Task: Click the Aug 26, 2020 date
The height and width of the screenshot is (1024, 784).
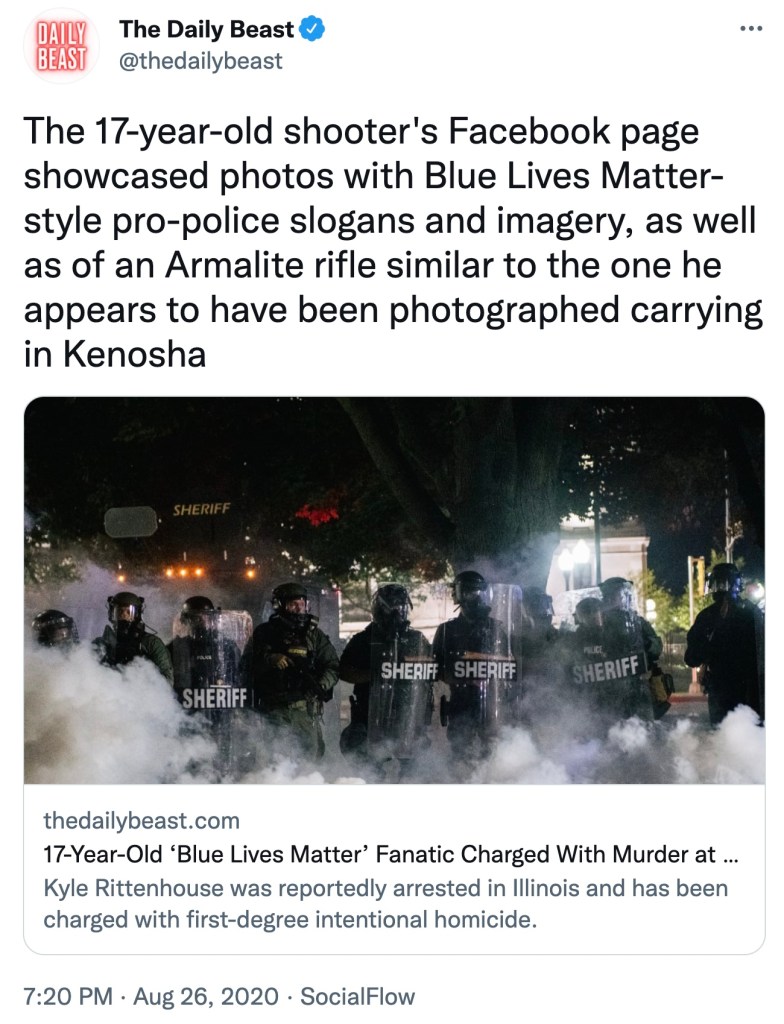Action: [210, 996]
